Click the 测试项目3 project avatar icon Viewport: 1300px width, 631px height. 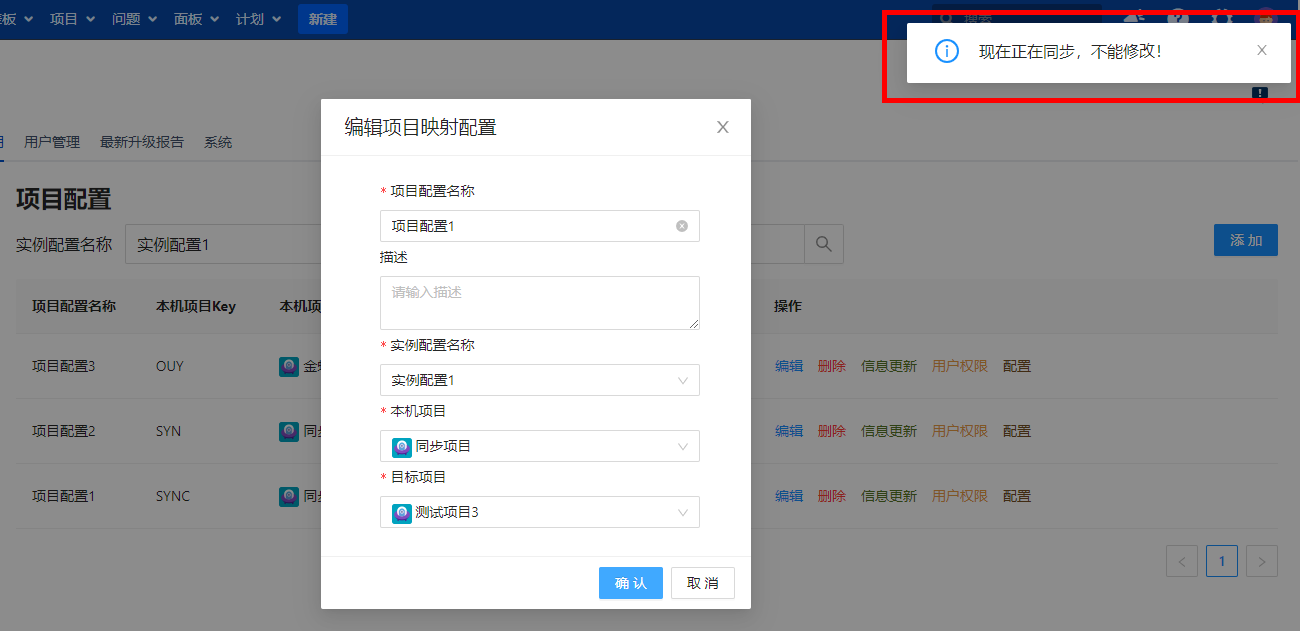pyautogui.click(x=402, y=512)
